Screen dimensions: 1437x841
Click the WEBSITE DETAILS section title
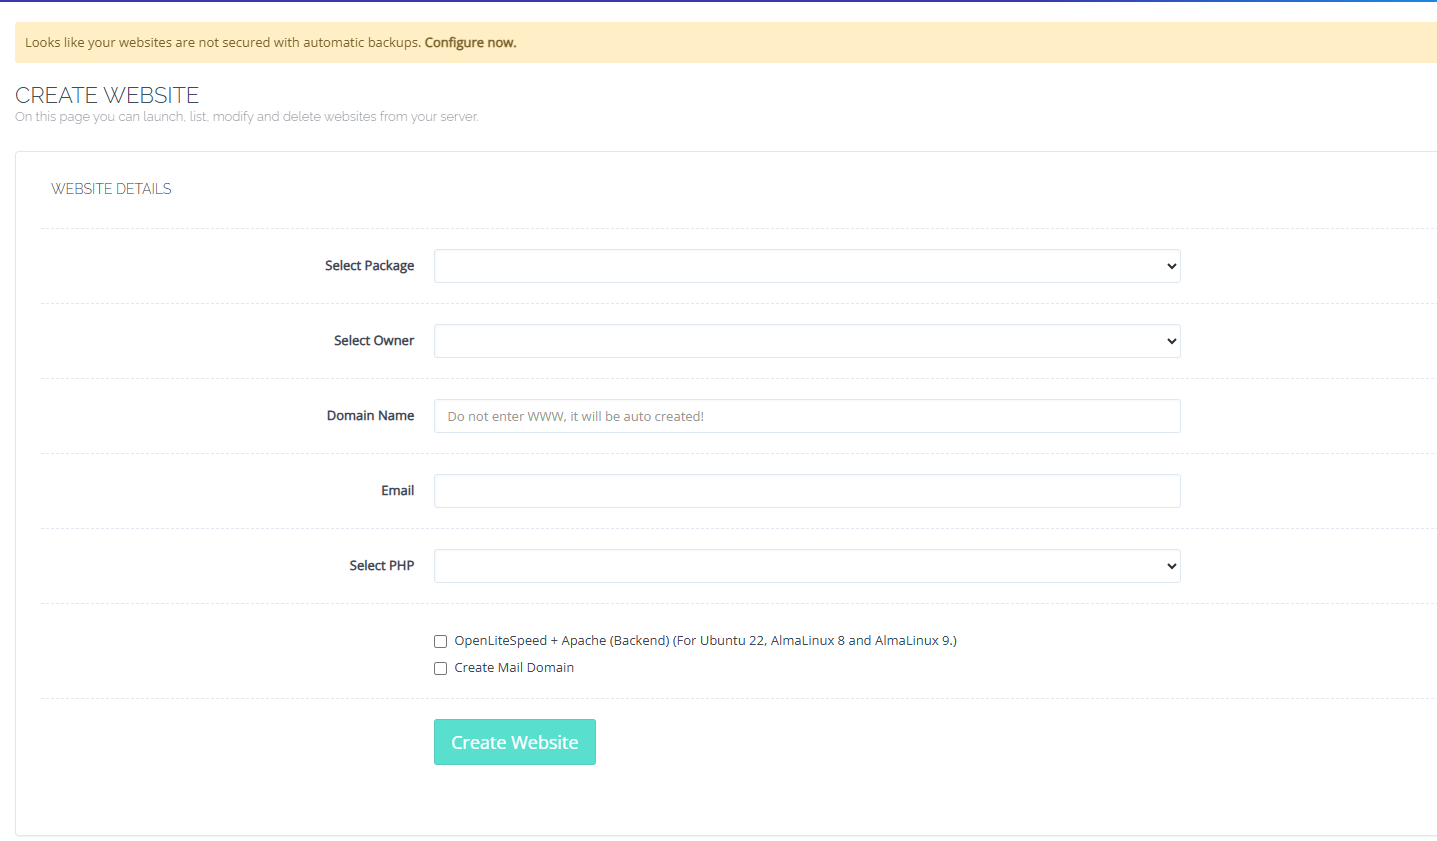click(111, 189)
